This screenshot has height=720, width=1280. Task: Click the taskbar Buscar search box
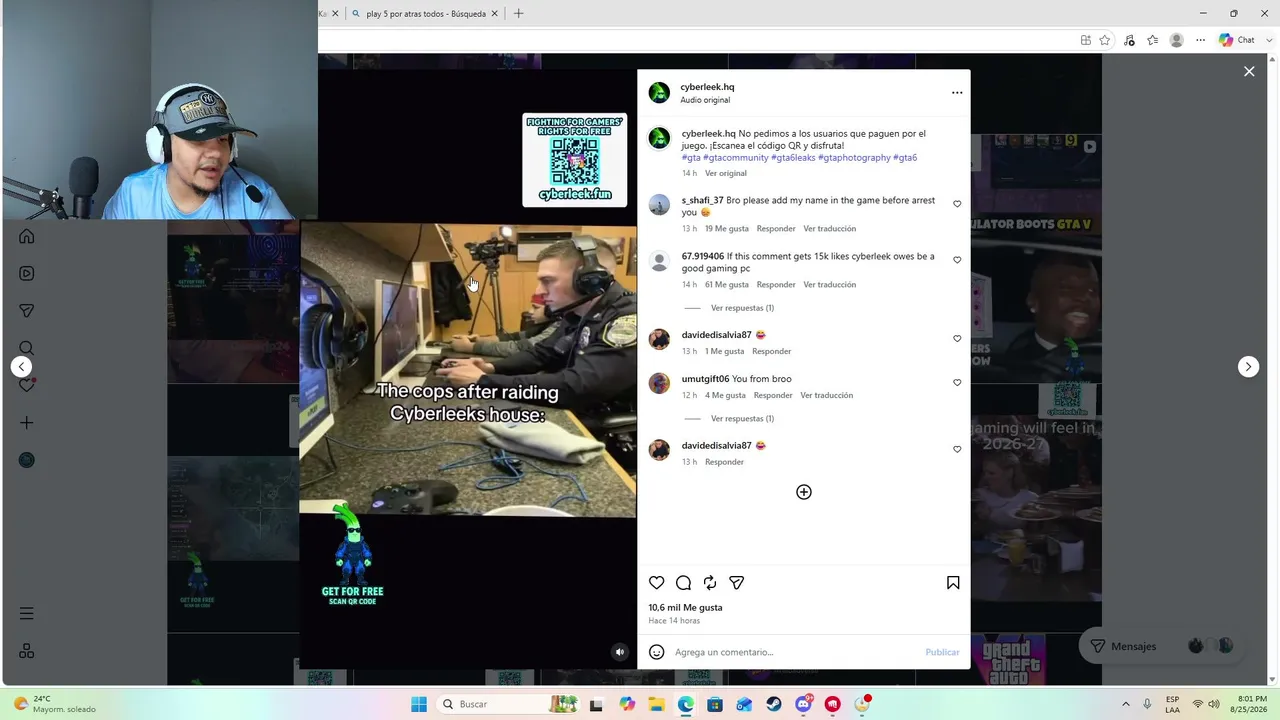509,704
